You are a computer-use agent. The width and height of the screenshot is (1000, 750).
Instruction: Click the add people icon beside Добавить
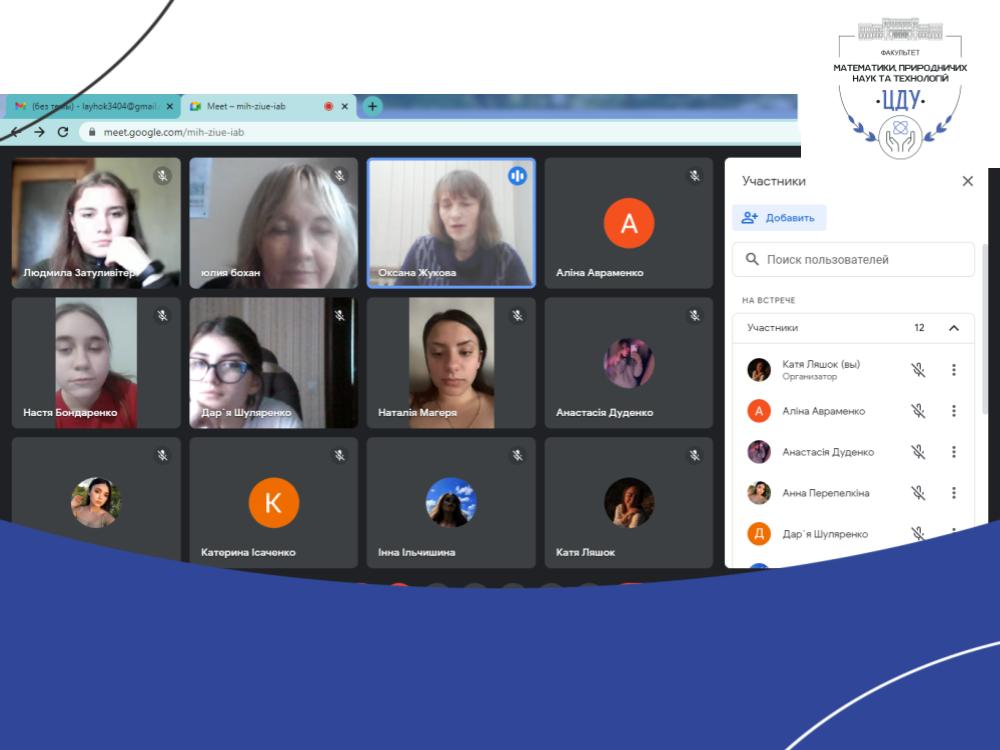click(x=750, y=218)
